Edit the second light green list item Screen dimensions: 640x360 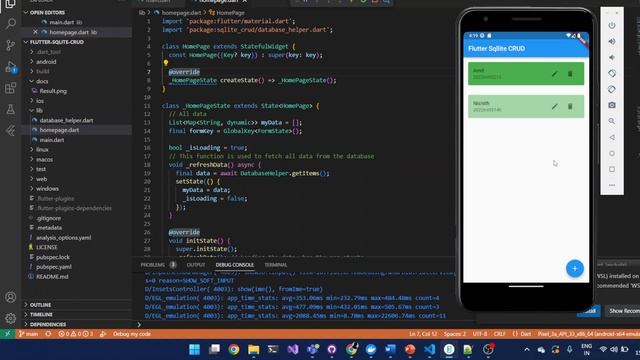(x=554, y=107)
